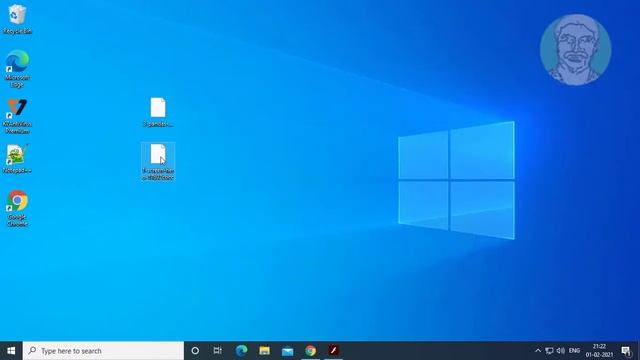Viewport: 640px width, 360px height.
Task: Click the Show desktop strip at the taskbar's end
Action: 638,351
